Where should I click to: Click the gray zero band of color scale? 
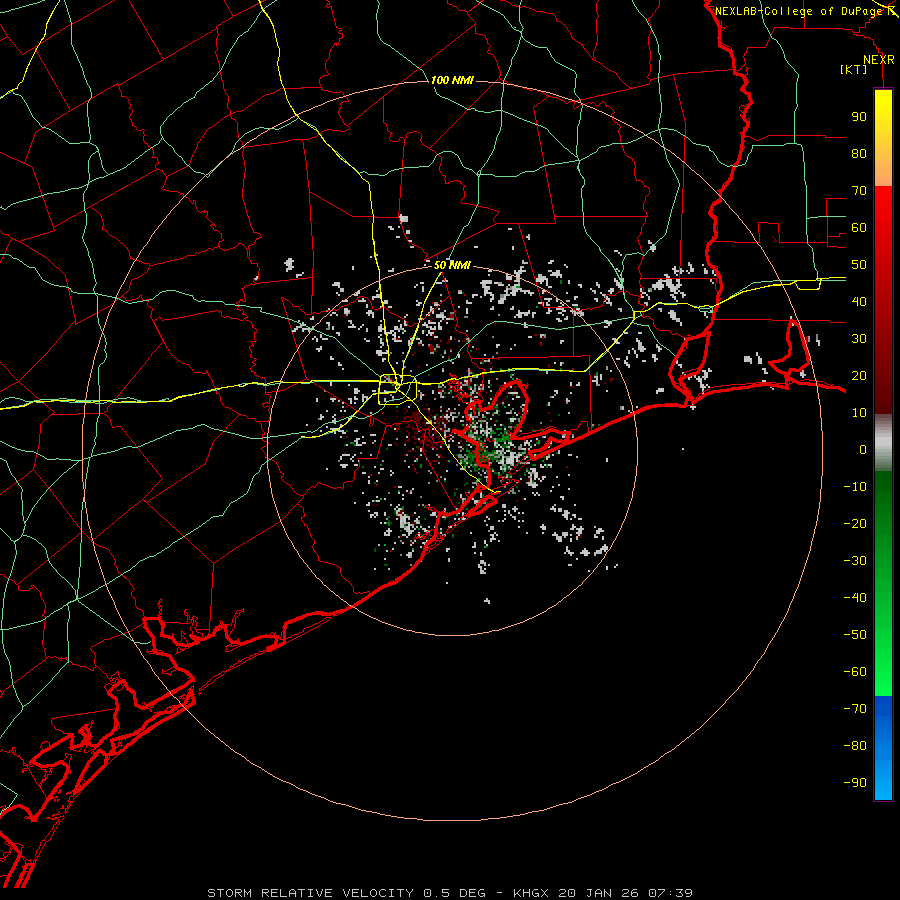pyautogui.click(x=883, y=443)
